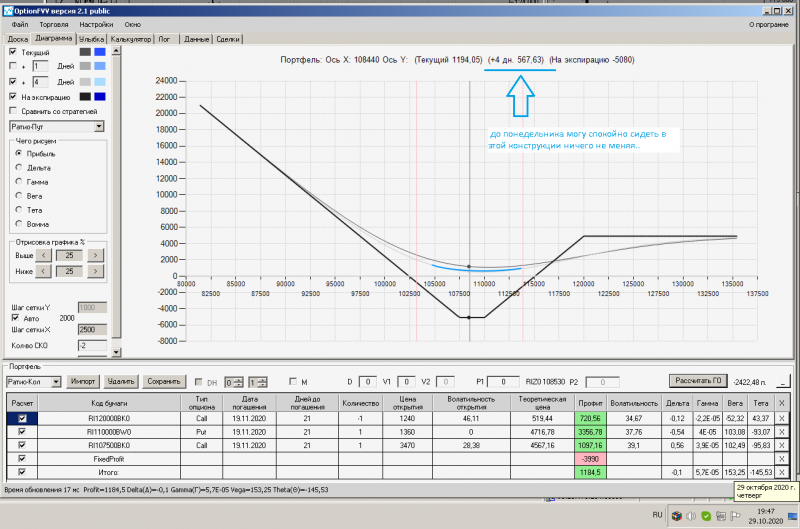The height and width of the screenshot is (529, 800).
Task: Open the Ратио-Пут strategy dropdown
Action: pyautogui.click(x=98, y=127)
